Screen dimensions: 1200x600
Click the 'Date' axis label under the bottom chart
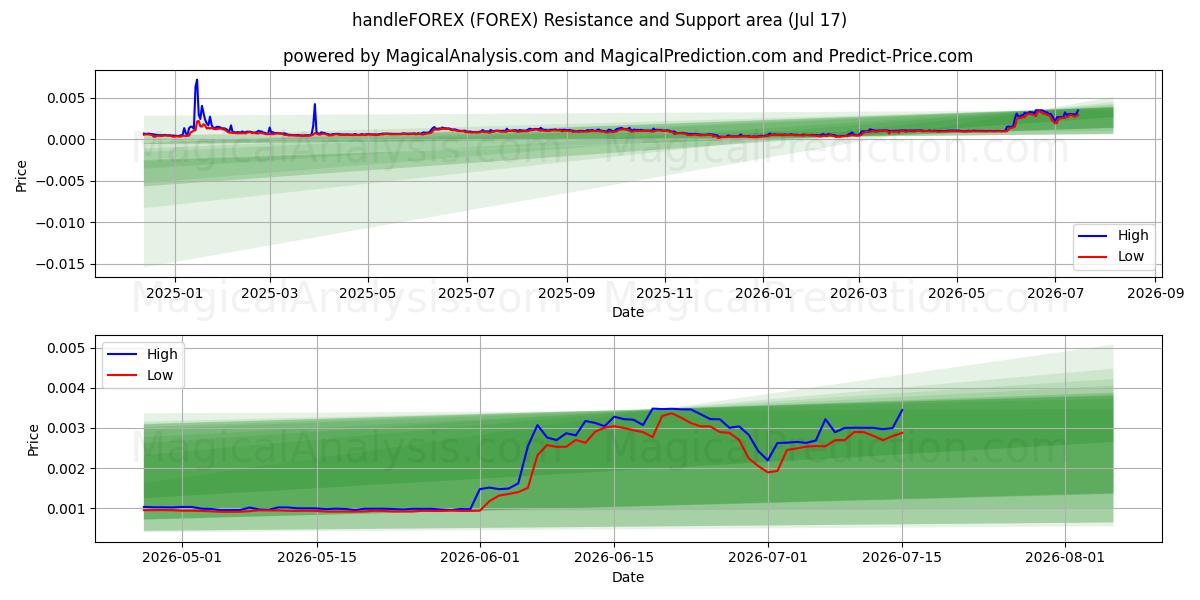click(x=628, y=577)
